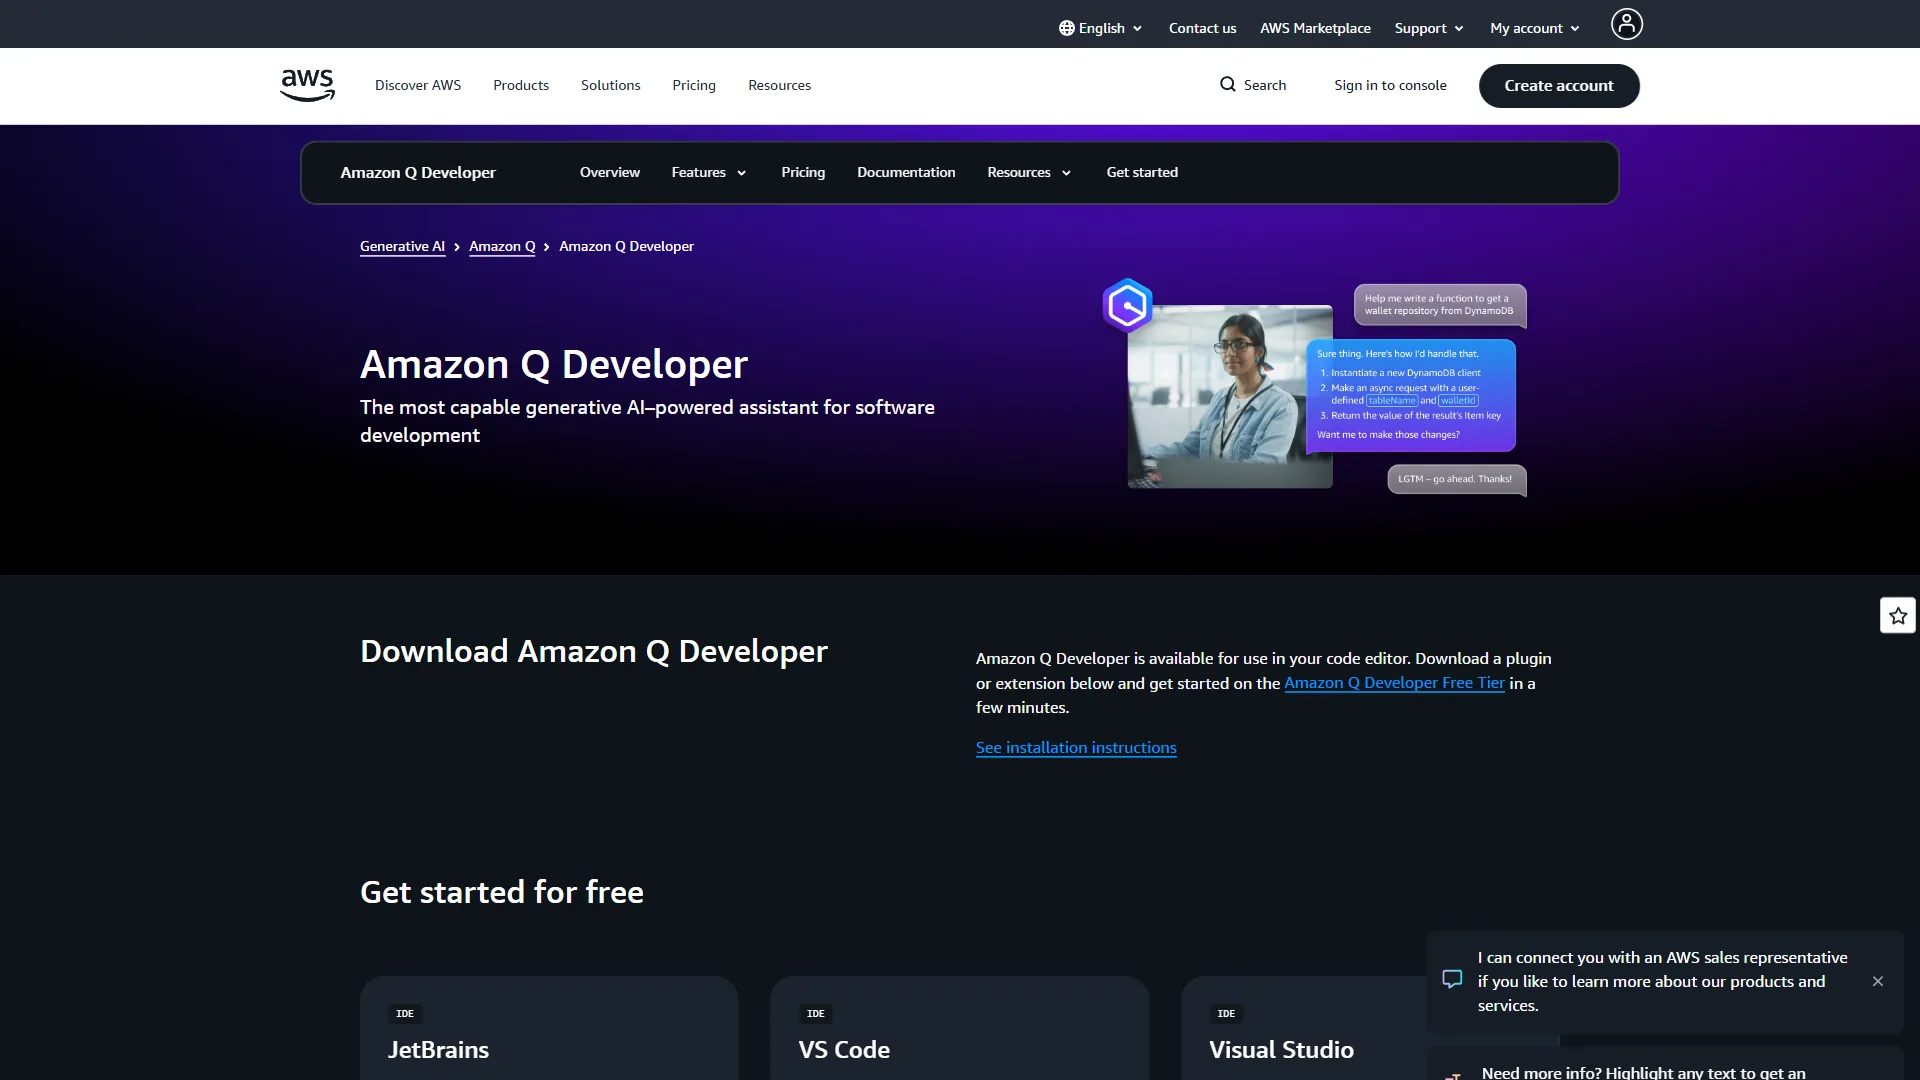Click the Create account button
This screenshot has height=1080, width=1920.
(x=1559, y=86)
